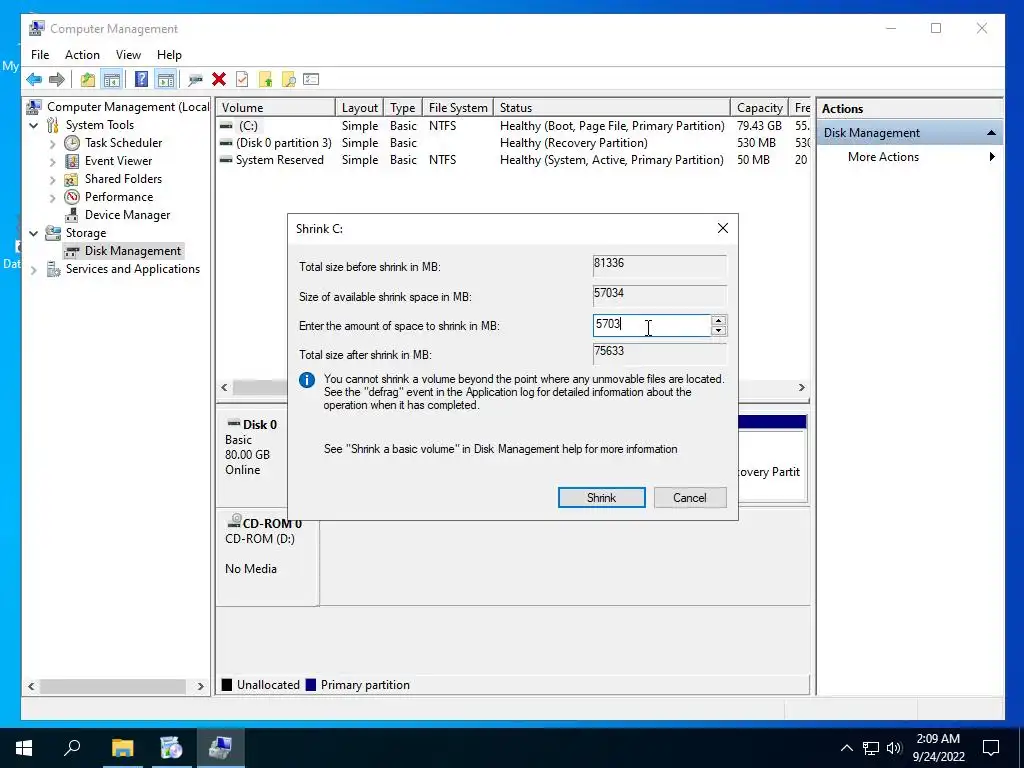This screenshot has width=1024, height=768.
Task: Click the Up one level folder icon
Action: (x=88, y=80)
